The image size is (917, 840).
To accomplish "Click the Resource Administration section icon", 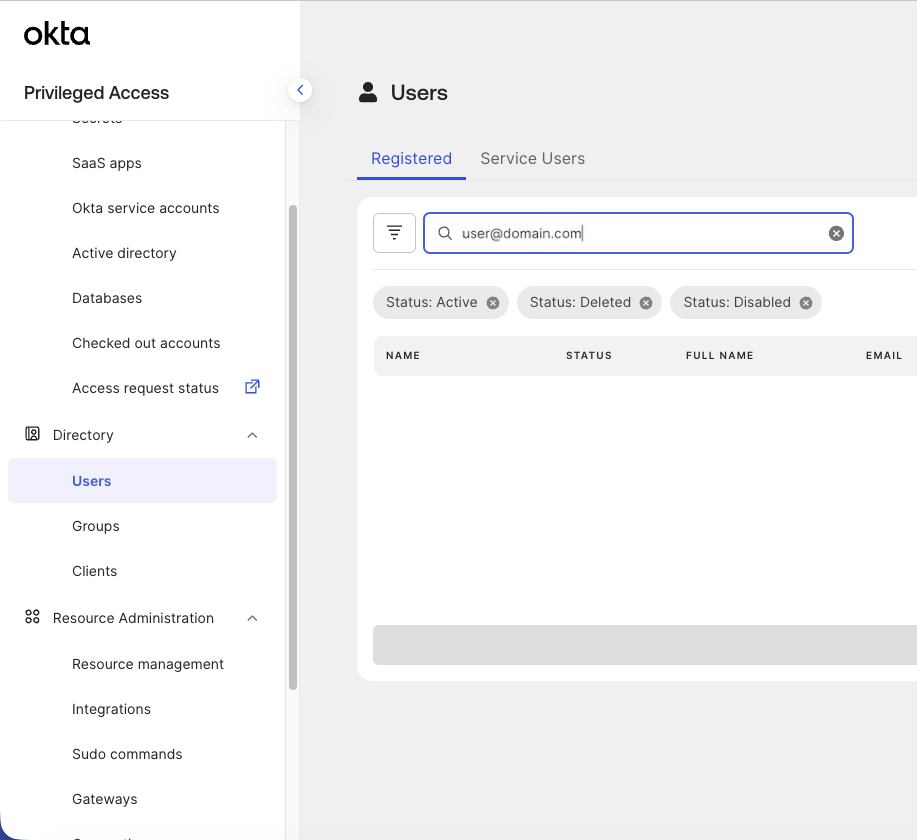I will (x=32, y=617).
